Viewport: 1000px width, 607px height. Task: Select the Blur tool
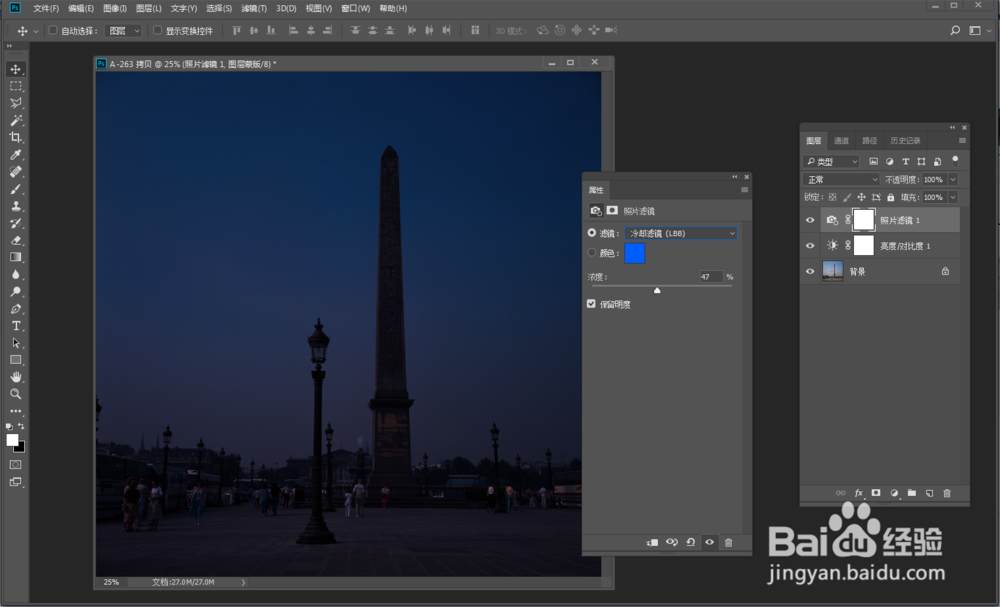point(16,274)
